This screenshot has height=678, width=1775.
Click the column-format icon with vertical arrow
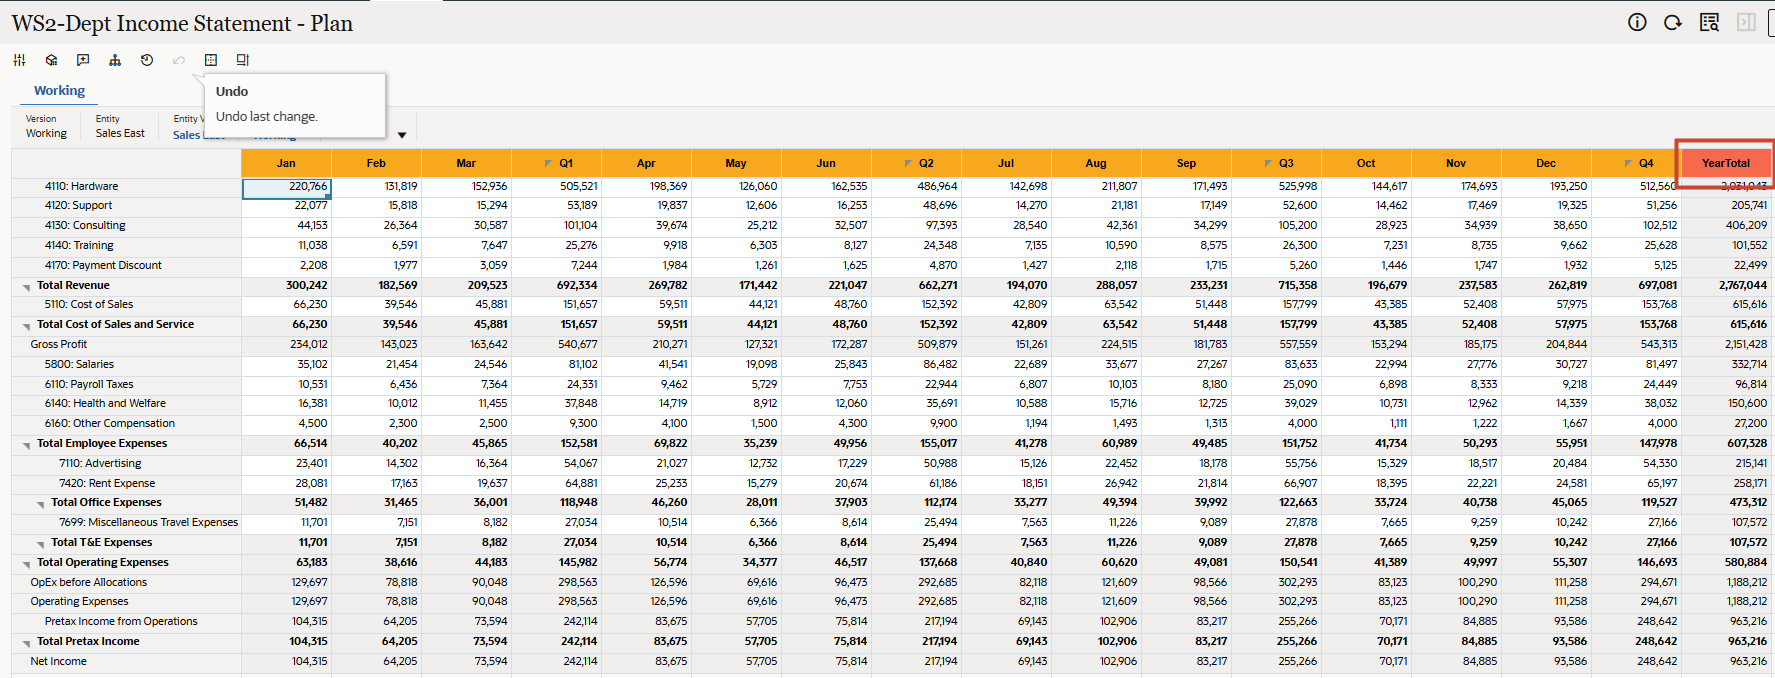pyautogui.click(x=243, y=60)
